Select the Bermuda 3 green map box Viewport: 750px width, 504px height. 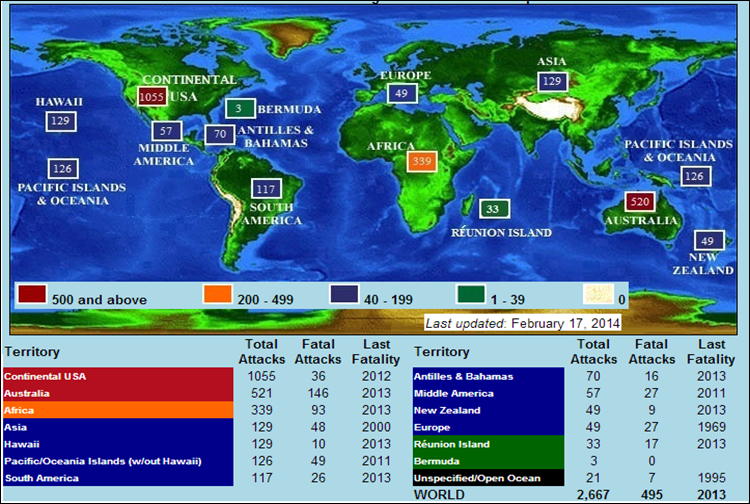(240, 109)
